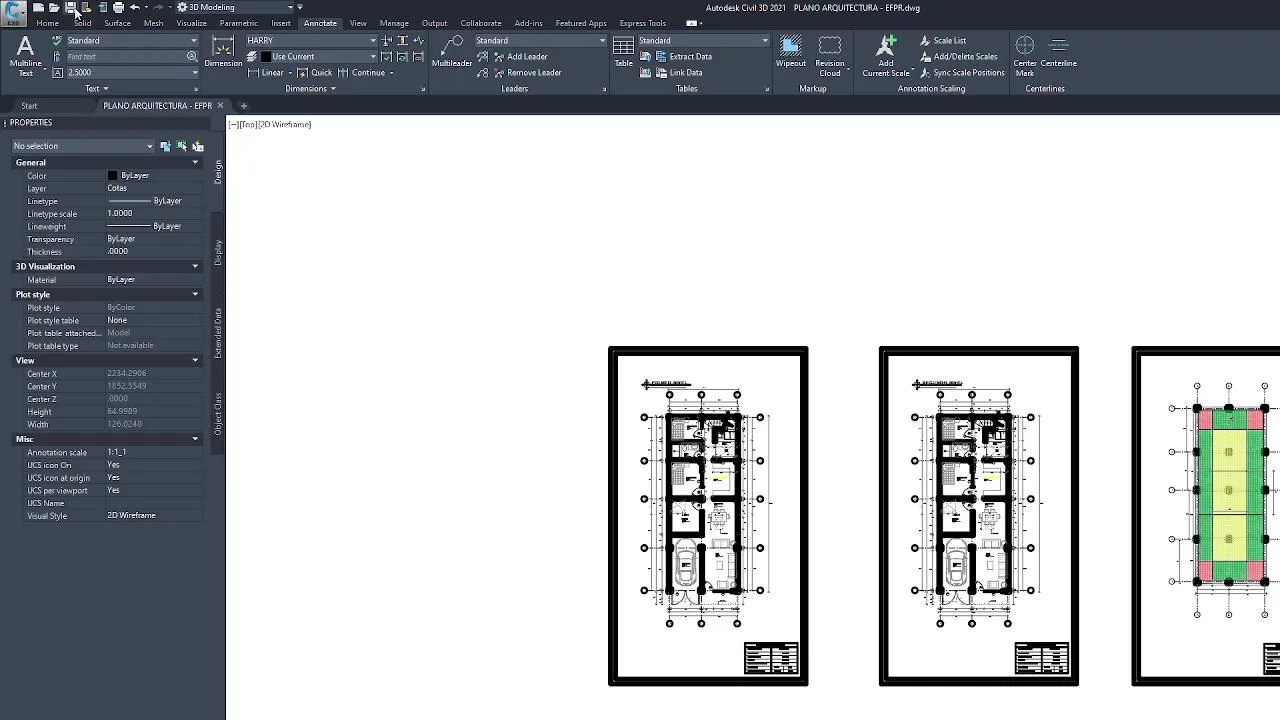Click the Undo arrow icon
The image size is (1280, 720).
[x=134, y=7]
